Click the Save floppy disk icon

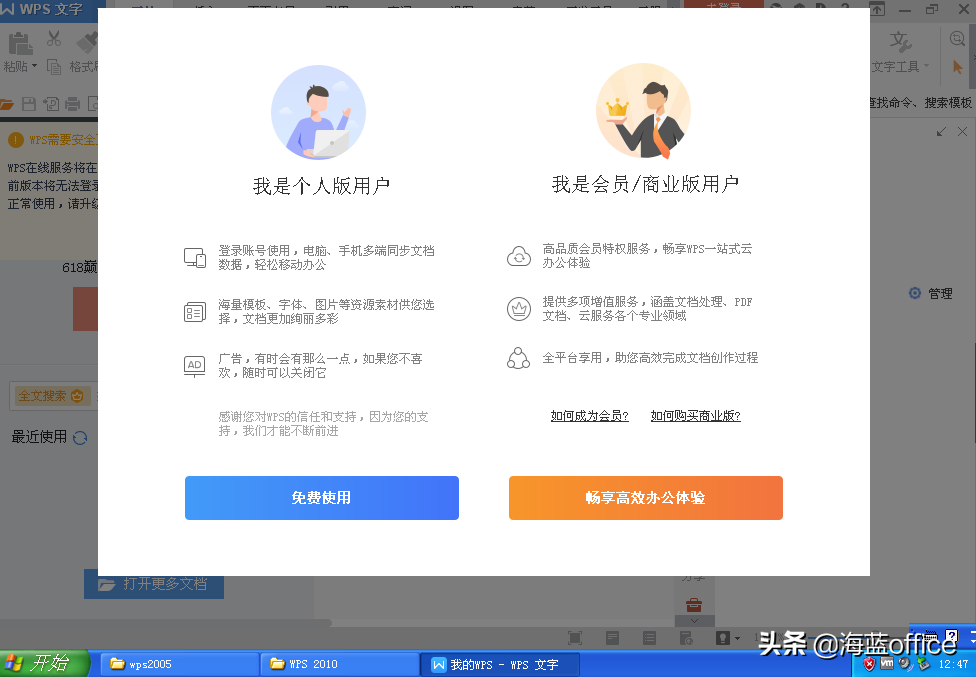(29, 104)
